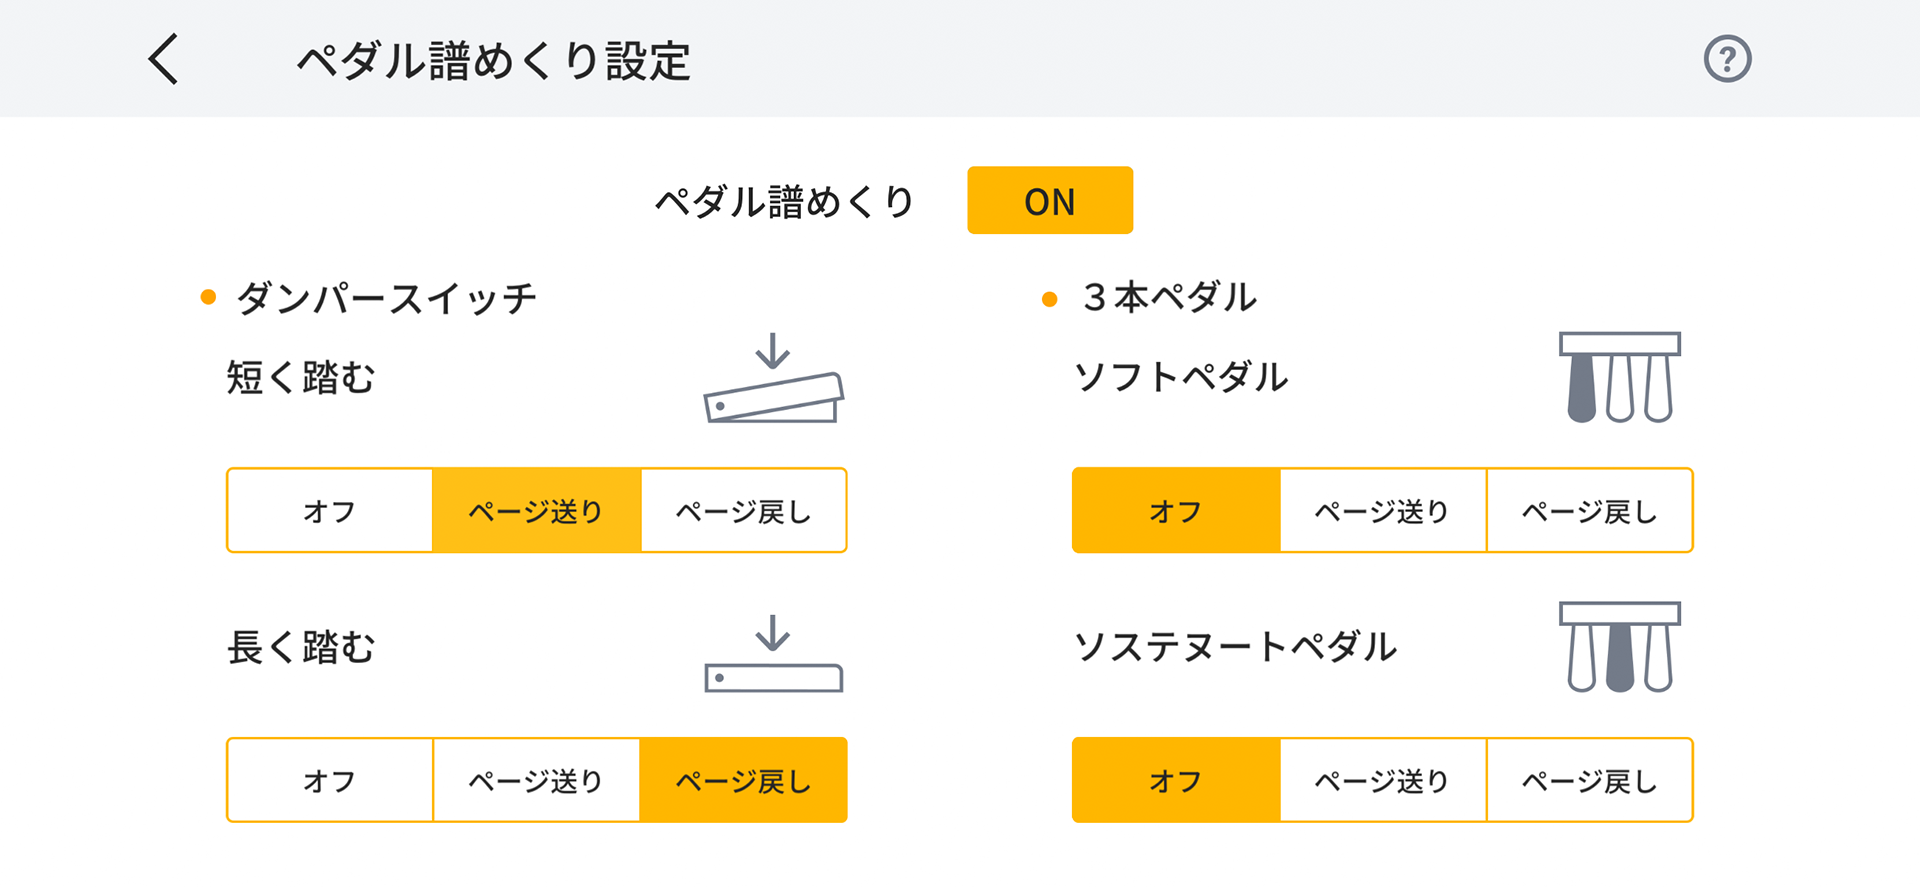Set ソフトペダル to オフ
This screenshot has height=887, width=1920.
(x=1176, y=511)
